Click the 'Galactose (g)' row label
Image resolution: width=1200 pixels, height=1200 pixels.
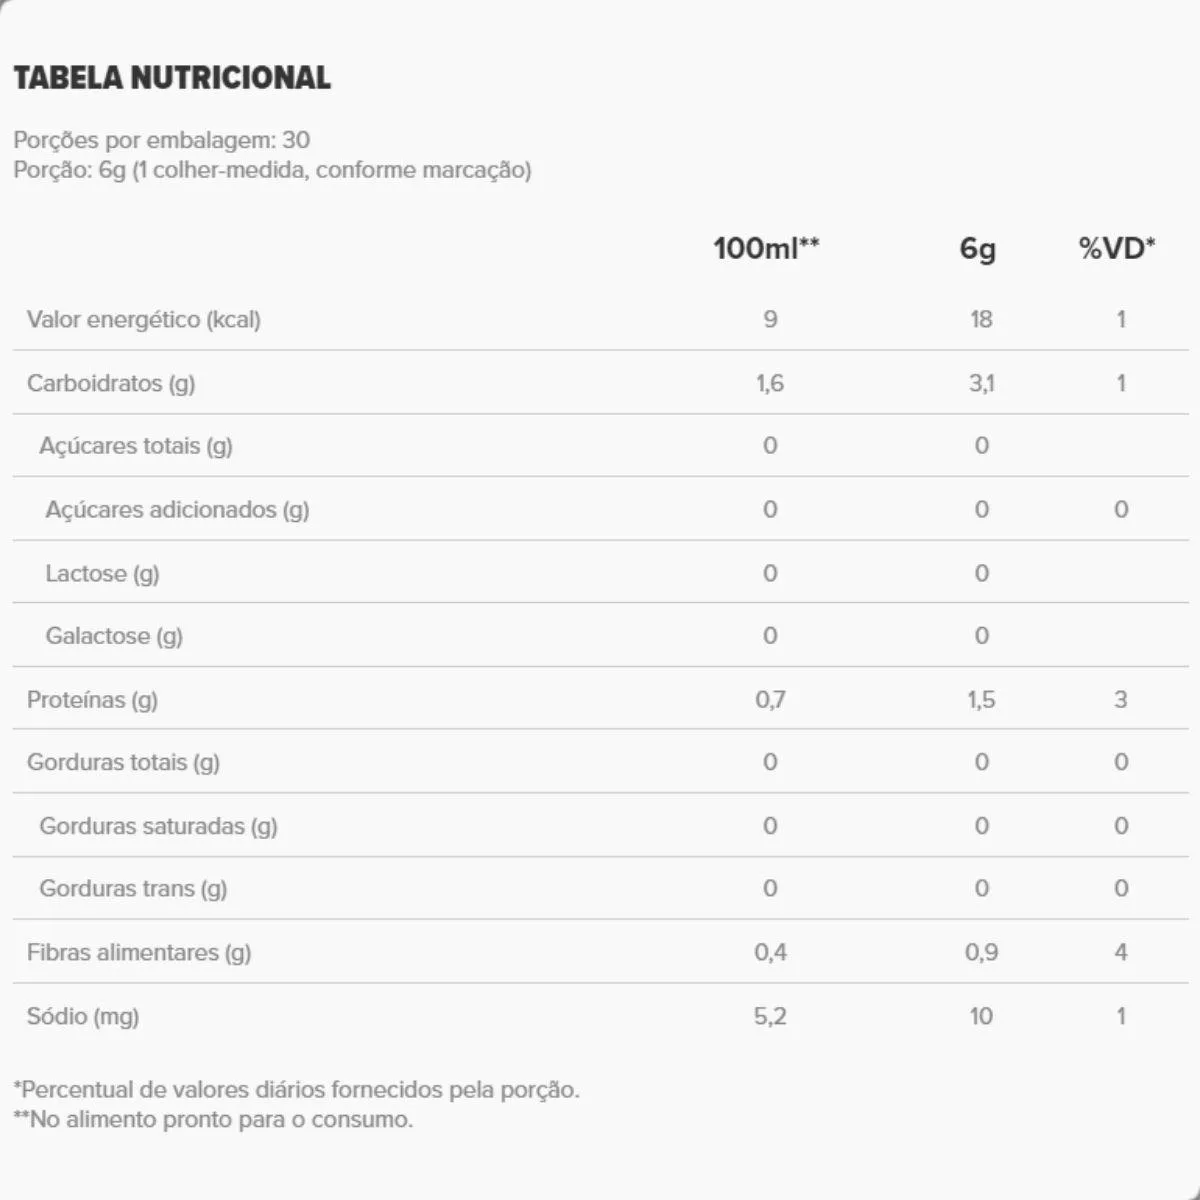[114, 636]
